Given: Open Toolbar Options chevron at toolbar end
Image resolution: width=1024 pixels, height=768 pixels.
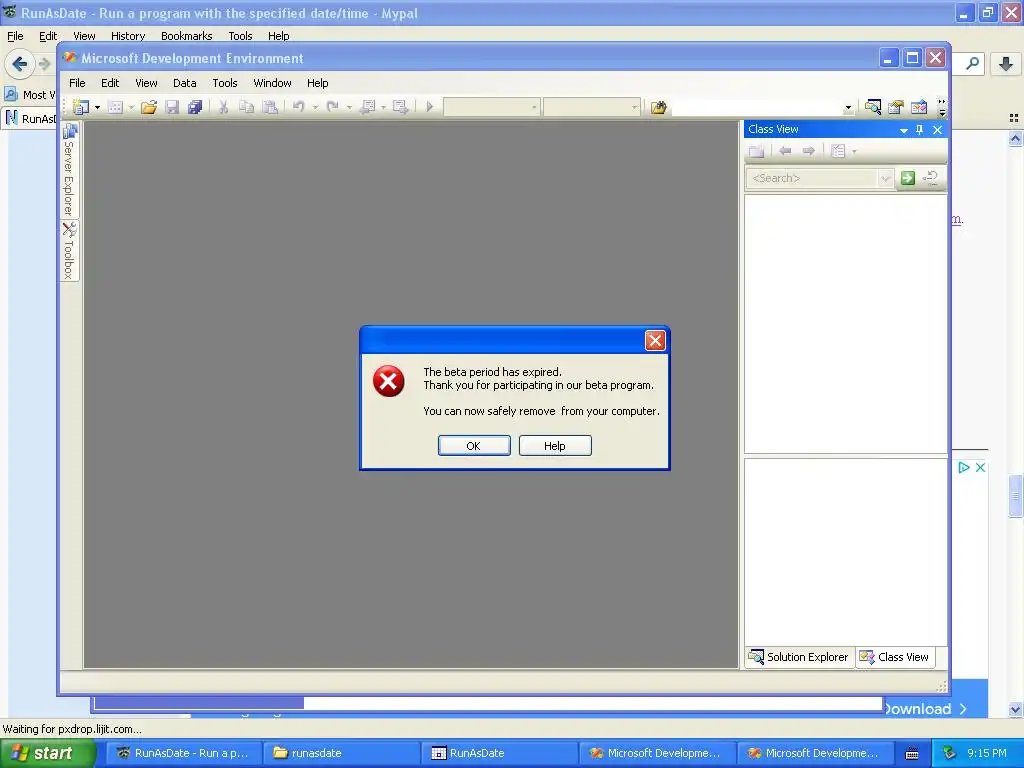Looking at the screenshot, I should [942, 107].
